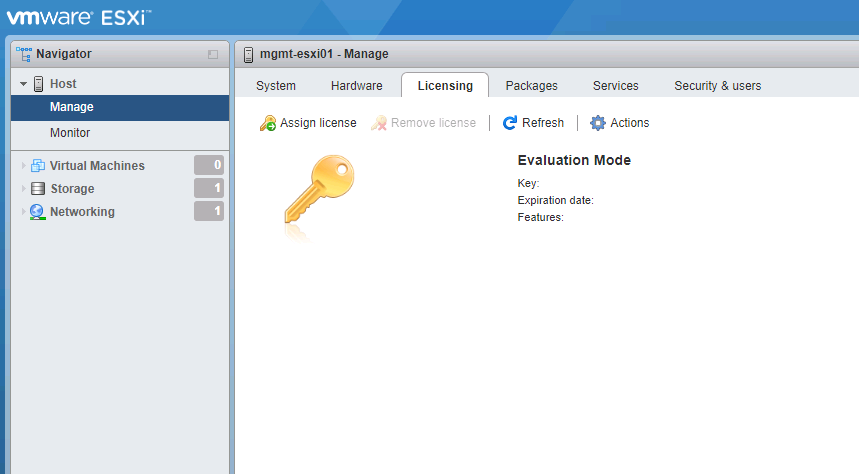The width and height of the screenshot is (859, 474).
Task: Click the Storage icon
Action: click(x=38, y=189)
